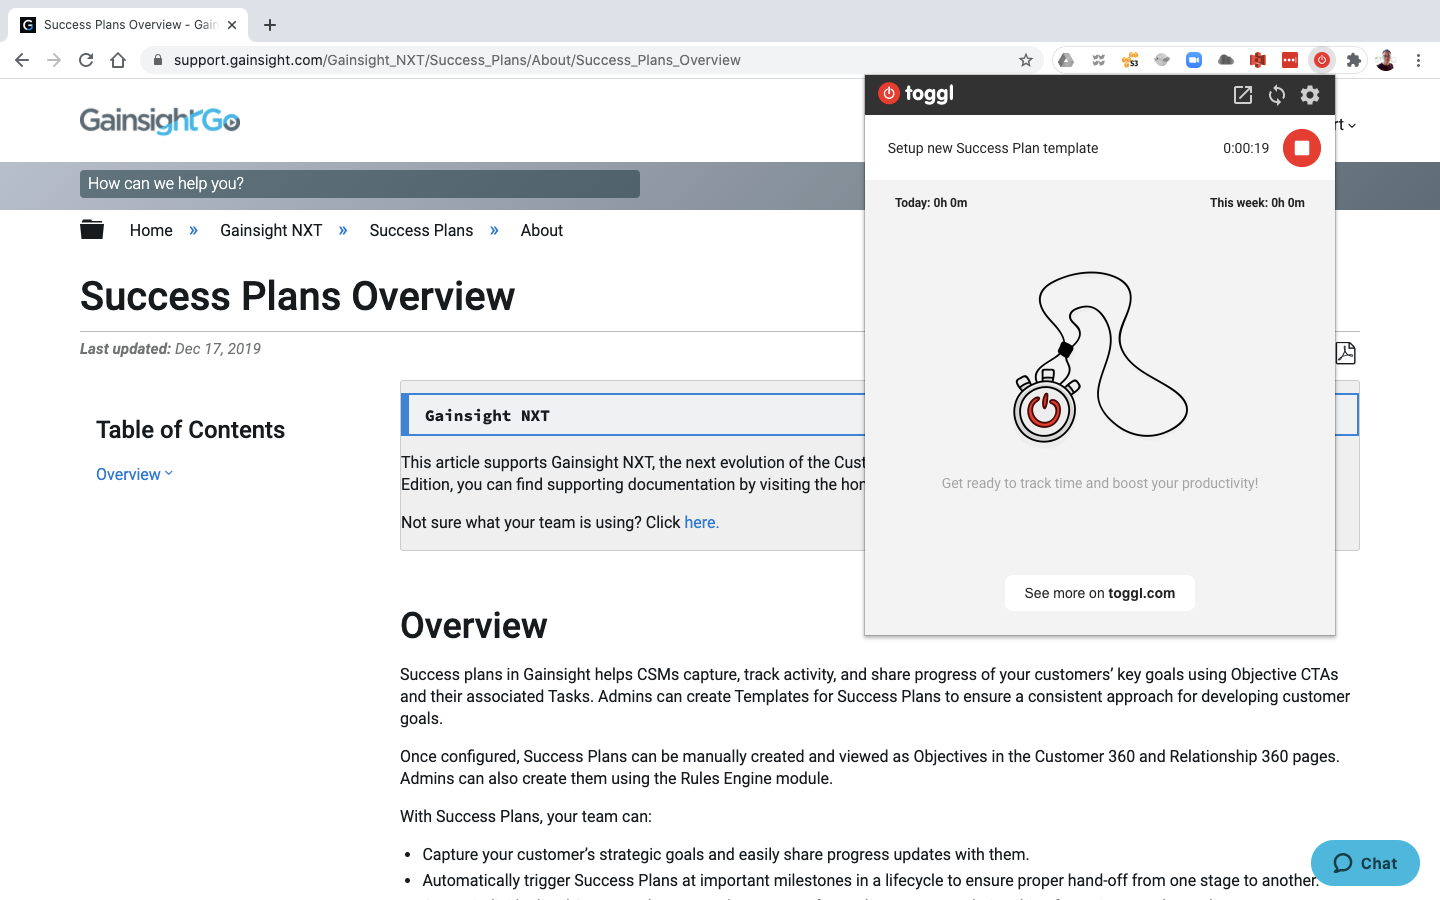Sync Toggl data with refresh icon
The height and width of the screenshot is (900, 1440).
[x=1277, y=95]
